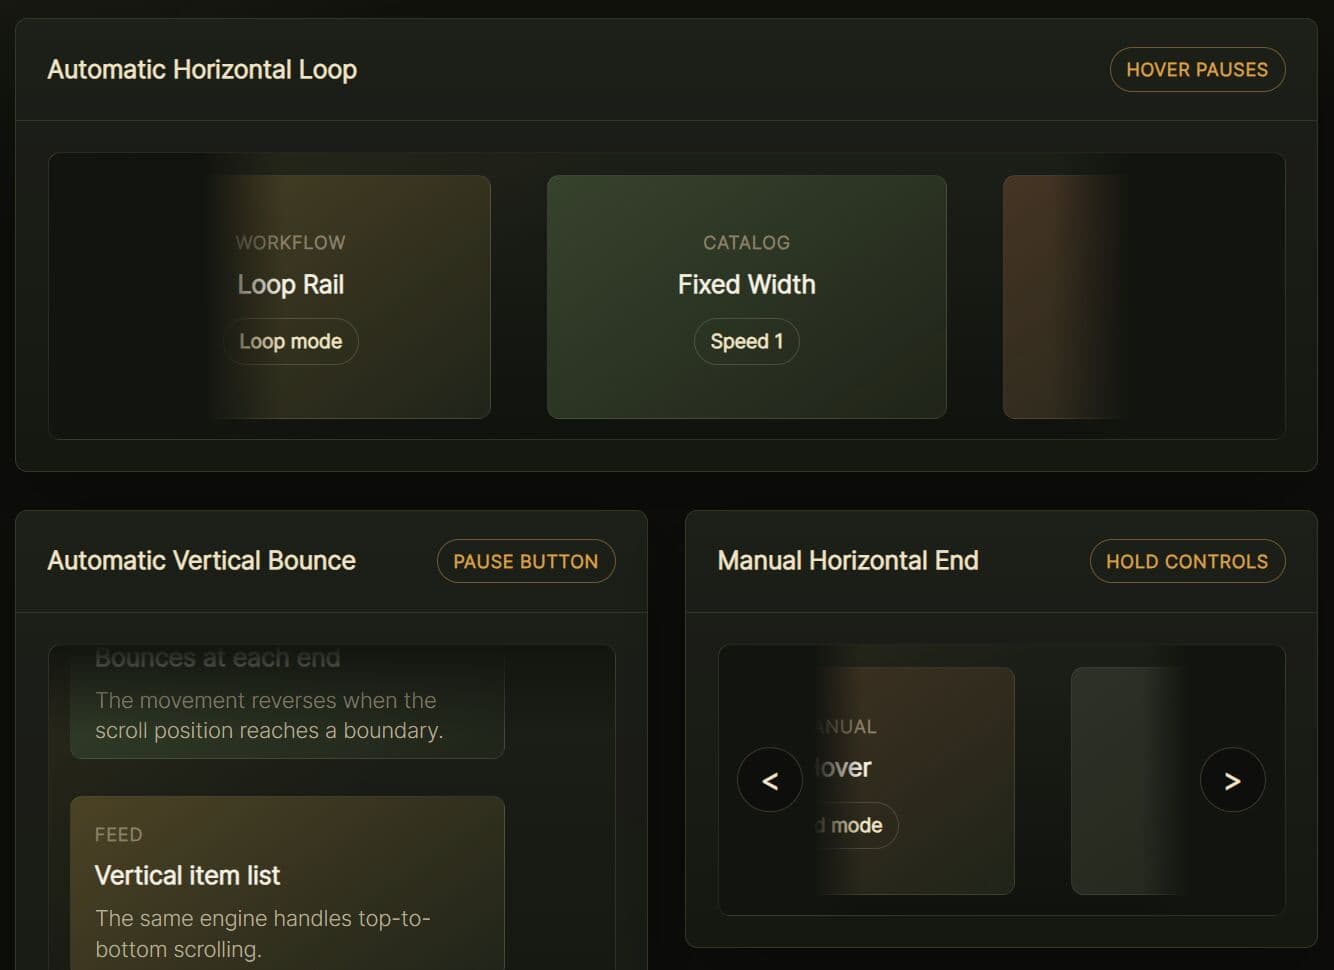
Task: Click the Manual Horizontal End heading
Action: point(847,561)
